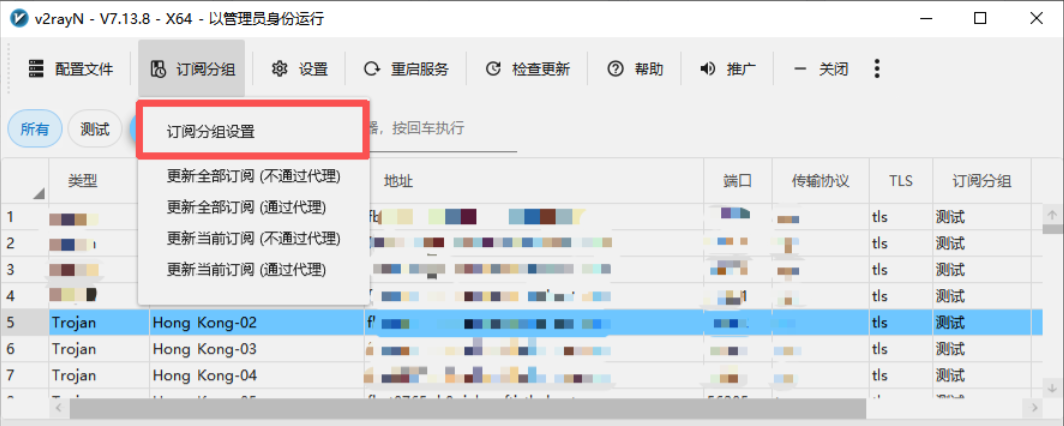The height and width of the screenshot is (426, 1064).
Task: Click the select-all corner triangle of the table
Action: point(39,194)
